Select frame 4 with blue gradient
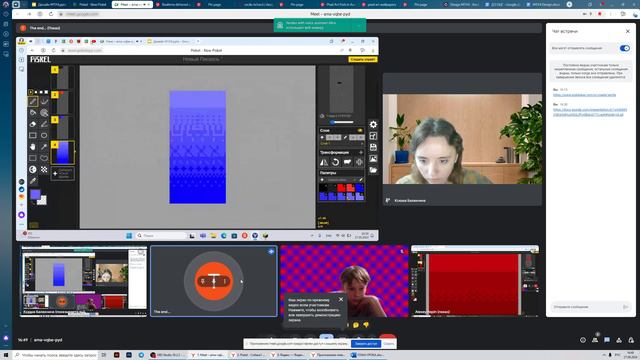The height and width of the screenshot is (360, 640). (62, 152)
